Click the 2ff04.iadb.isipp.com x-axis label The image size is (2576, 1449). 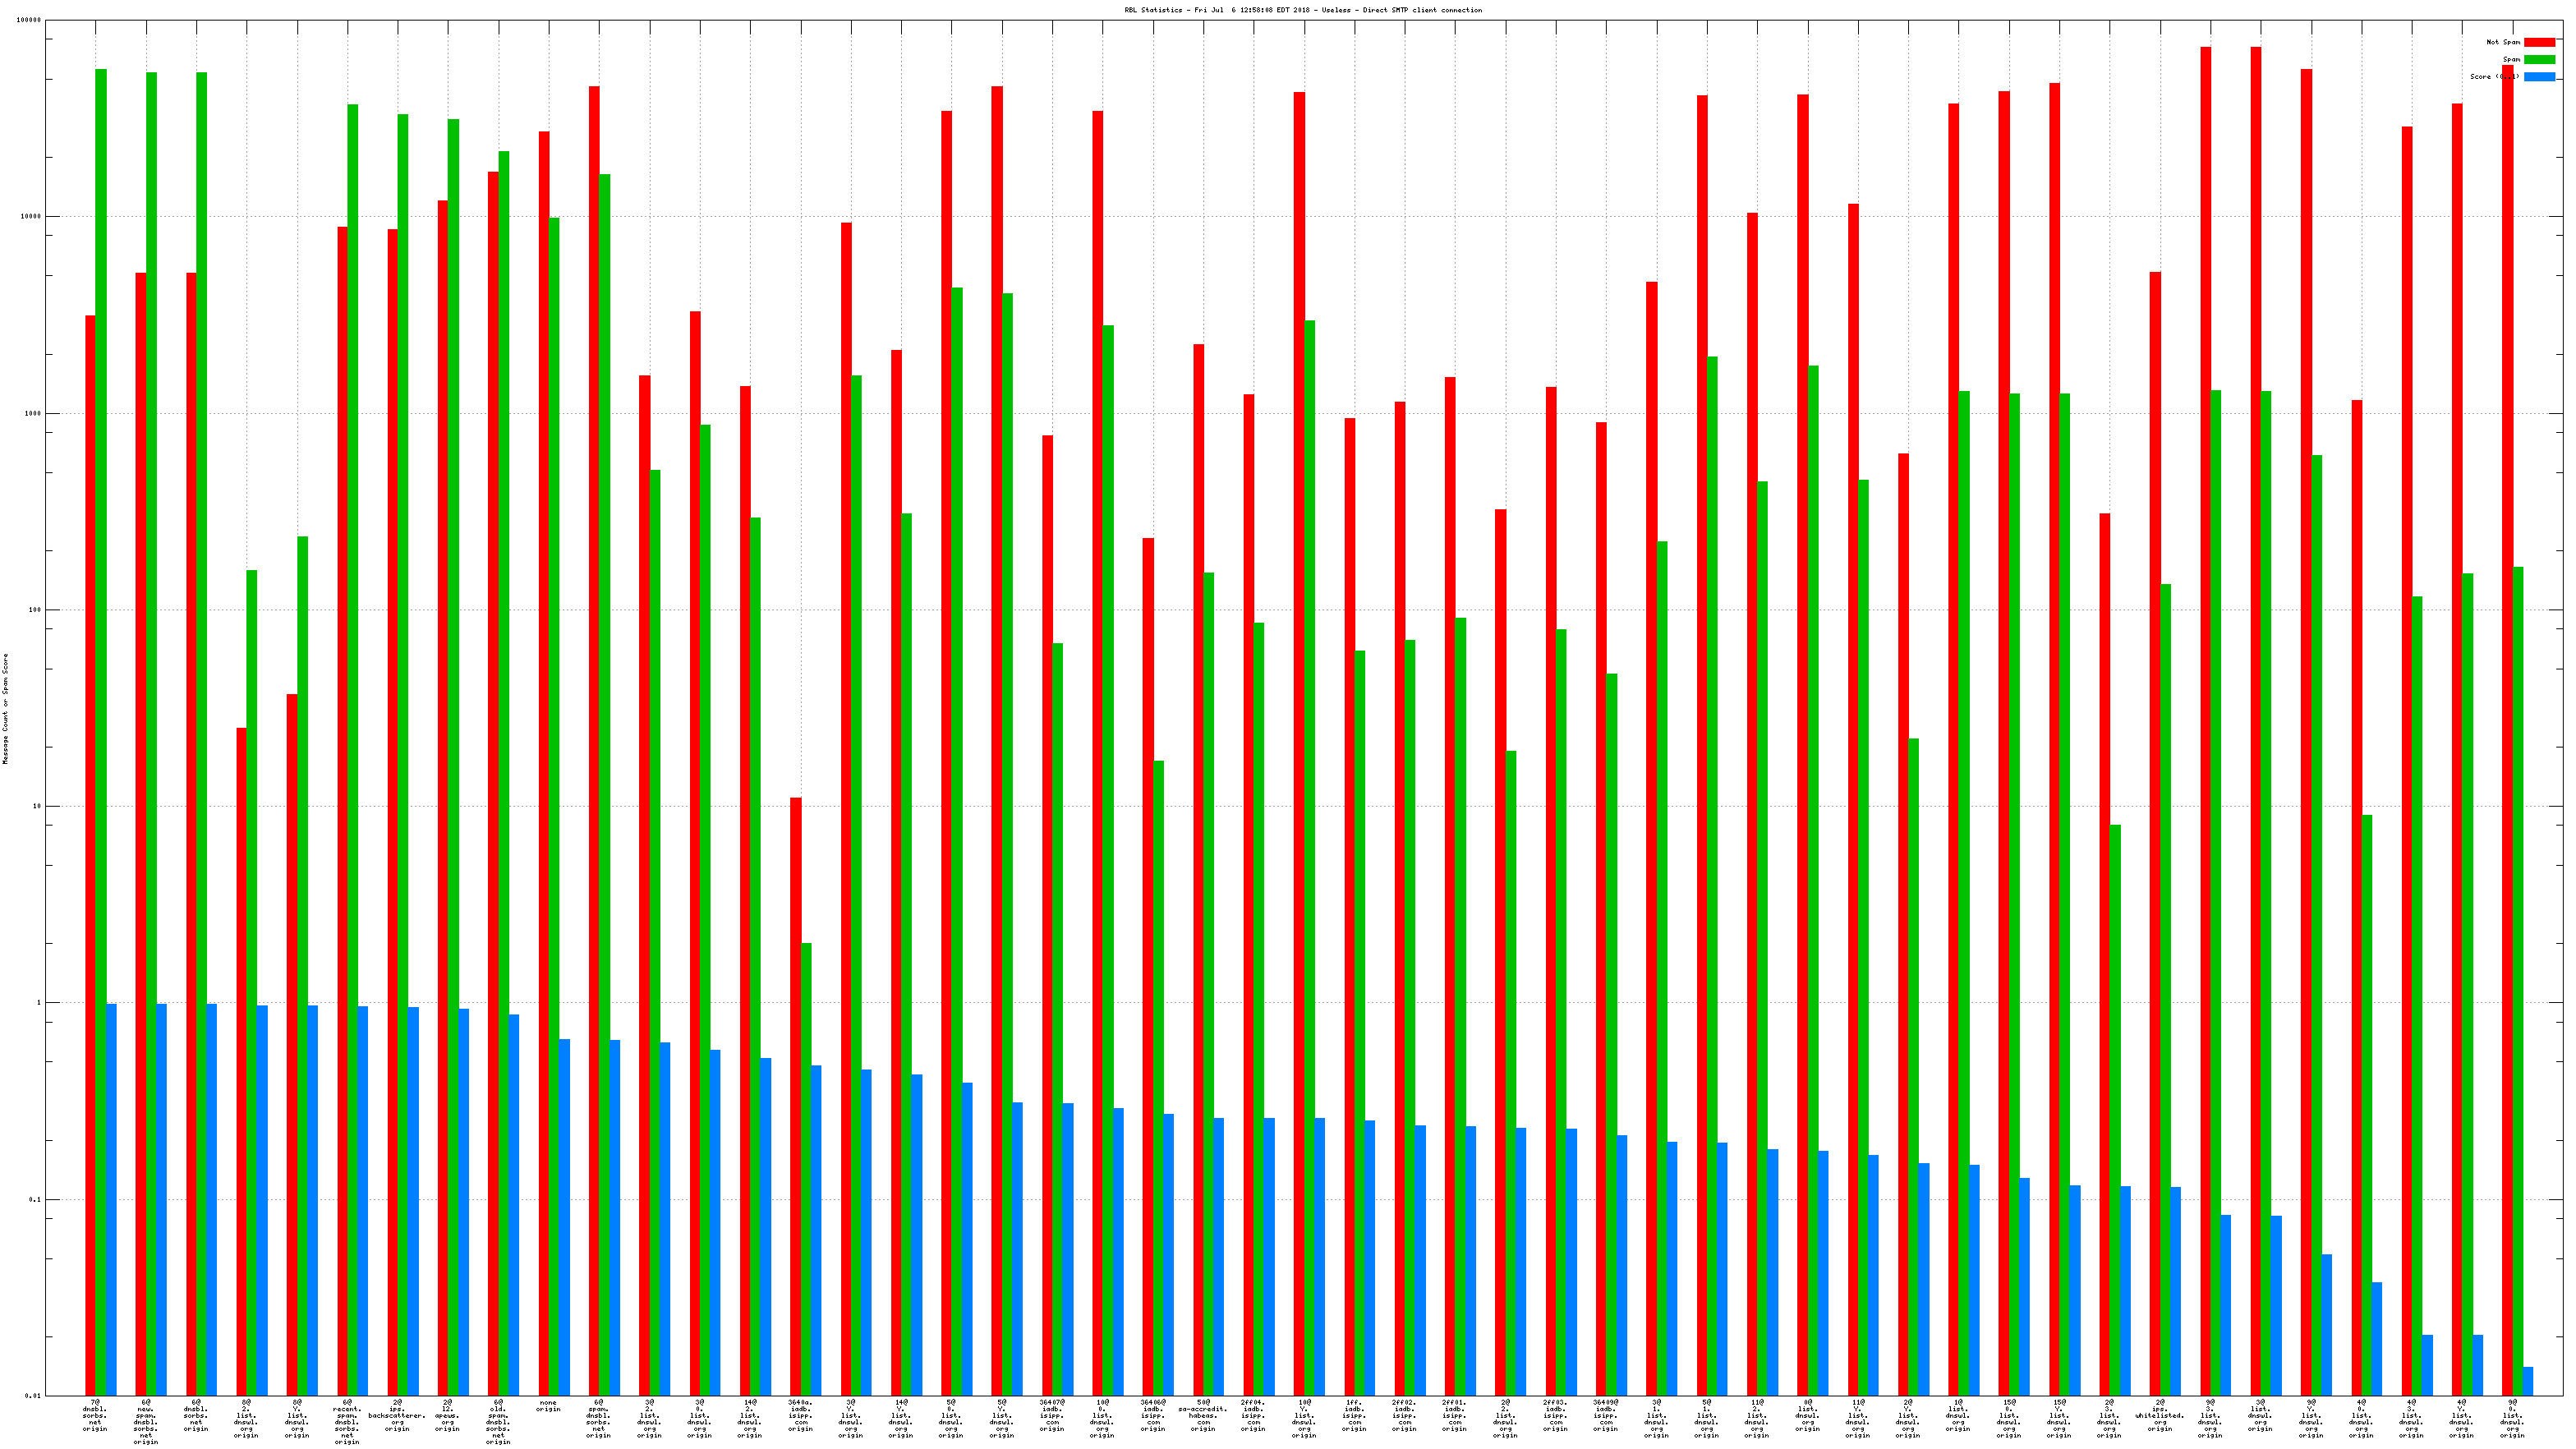pos(1253,1415)
